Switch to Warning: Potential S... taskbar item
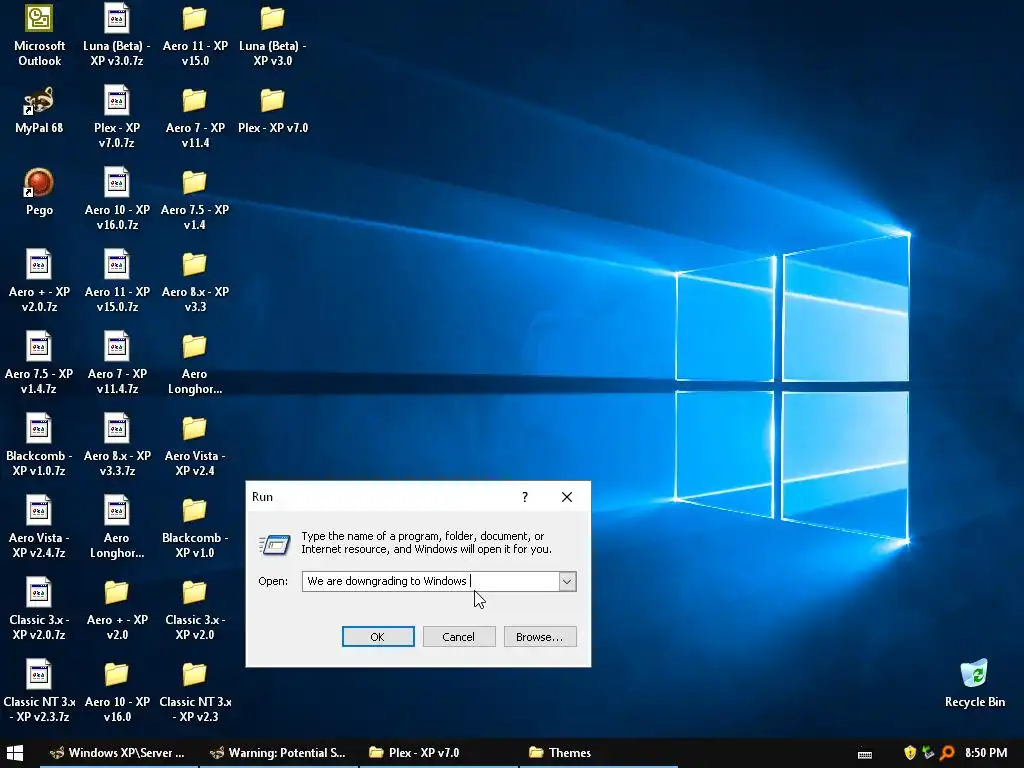Screen dimensions: 1024x768 (279, 753)
